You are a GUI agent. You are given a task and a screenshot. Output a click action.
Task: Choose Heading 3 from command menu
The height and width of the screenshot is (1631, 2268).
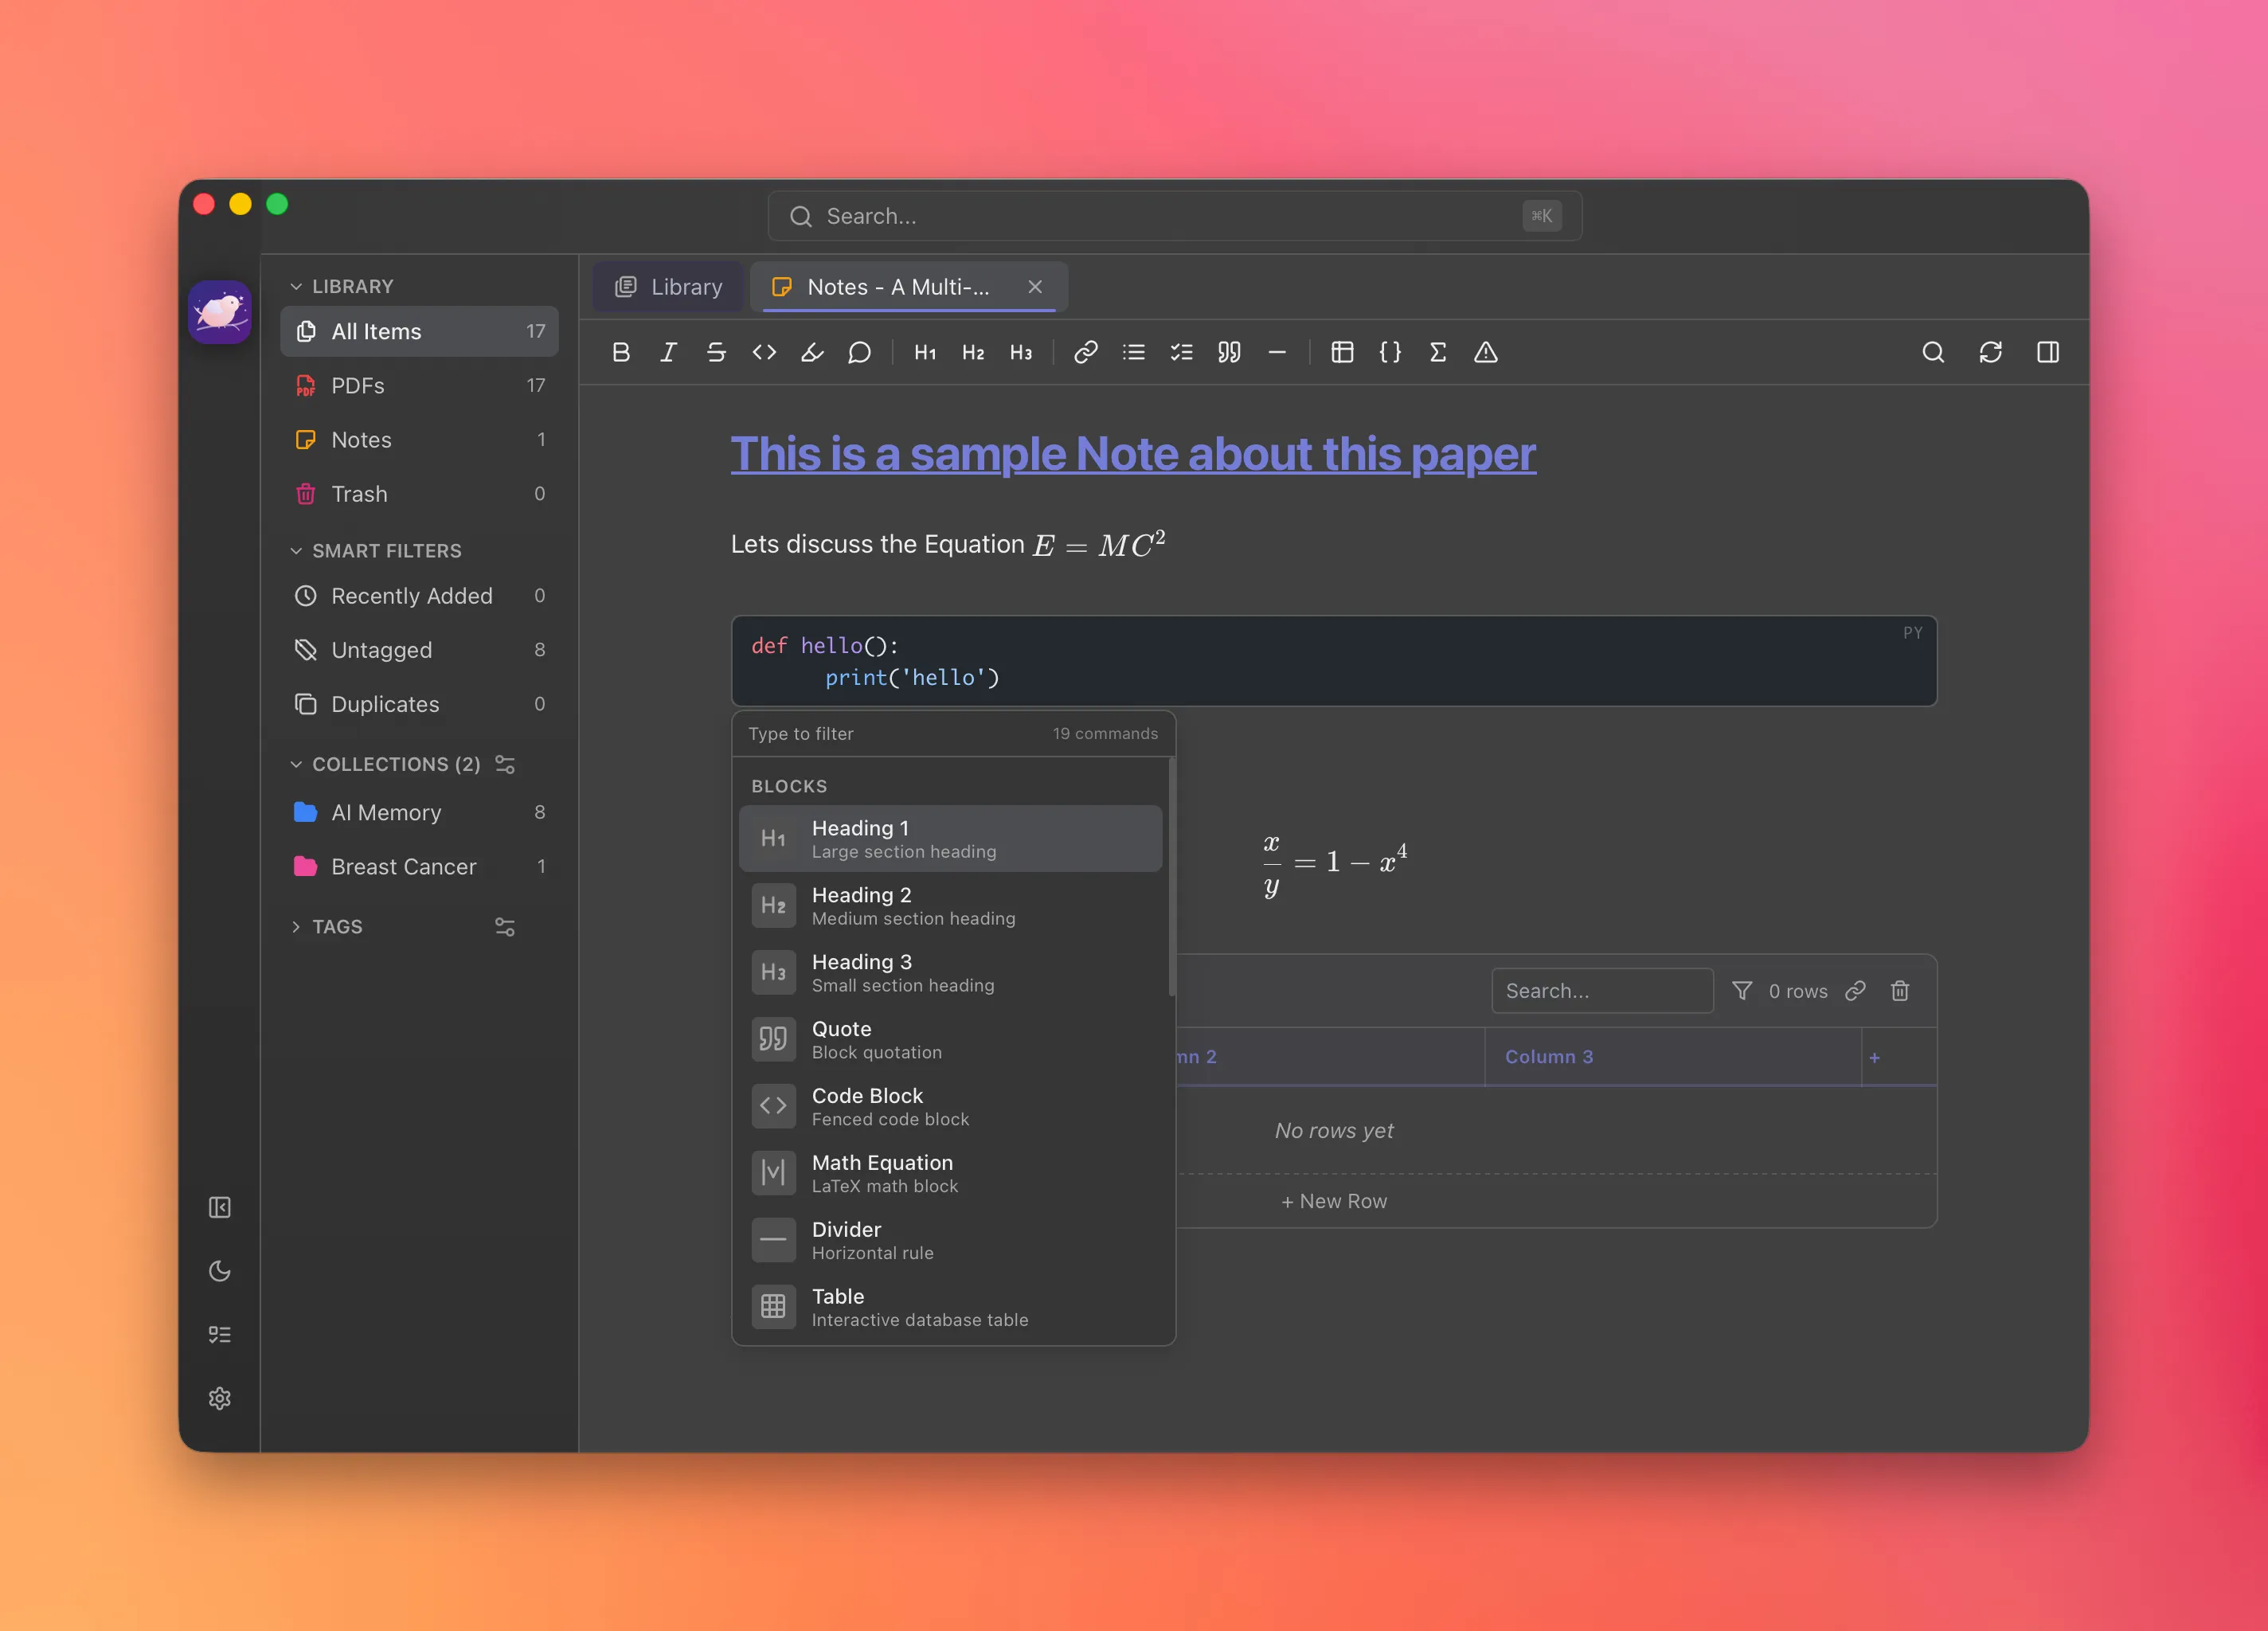pos(950,973)
